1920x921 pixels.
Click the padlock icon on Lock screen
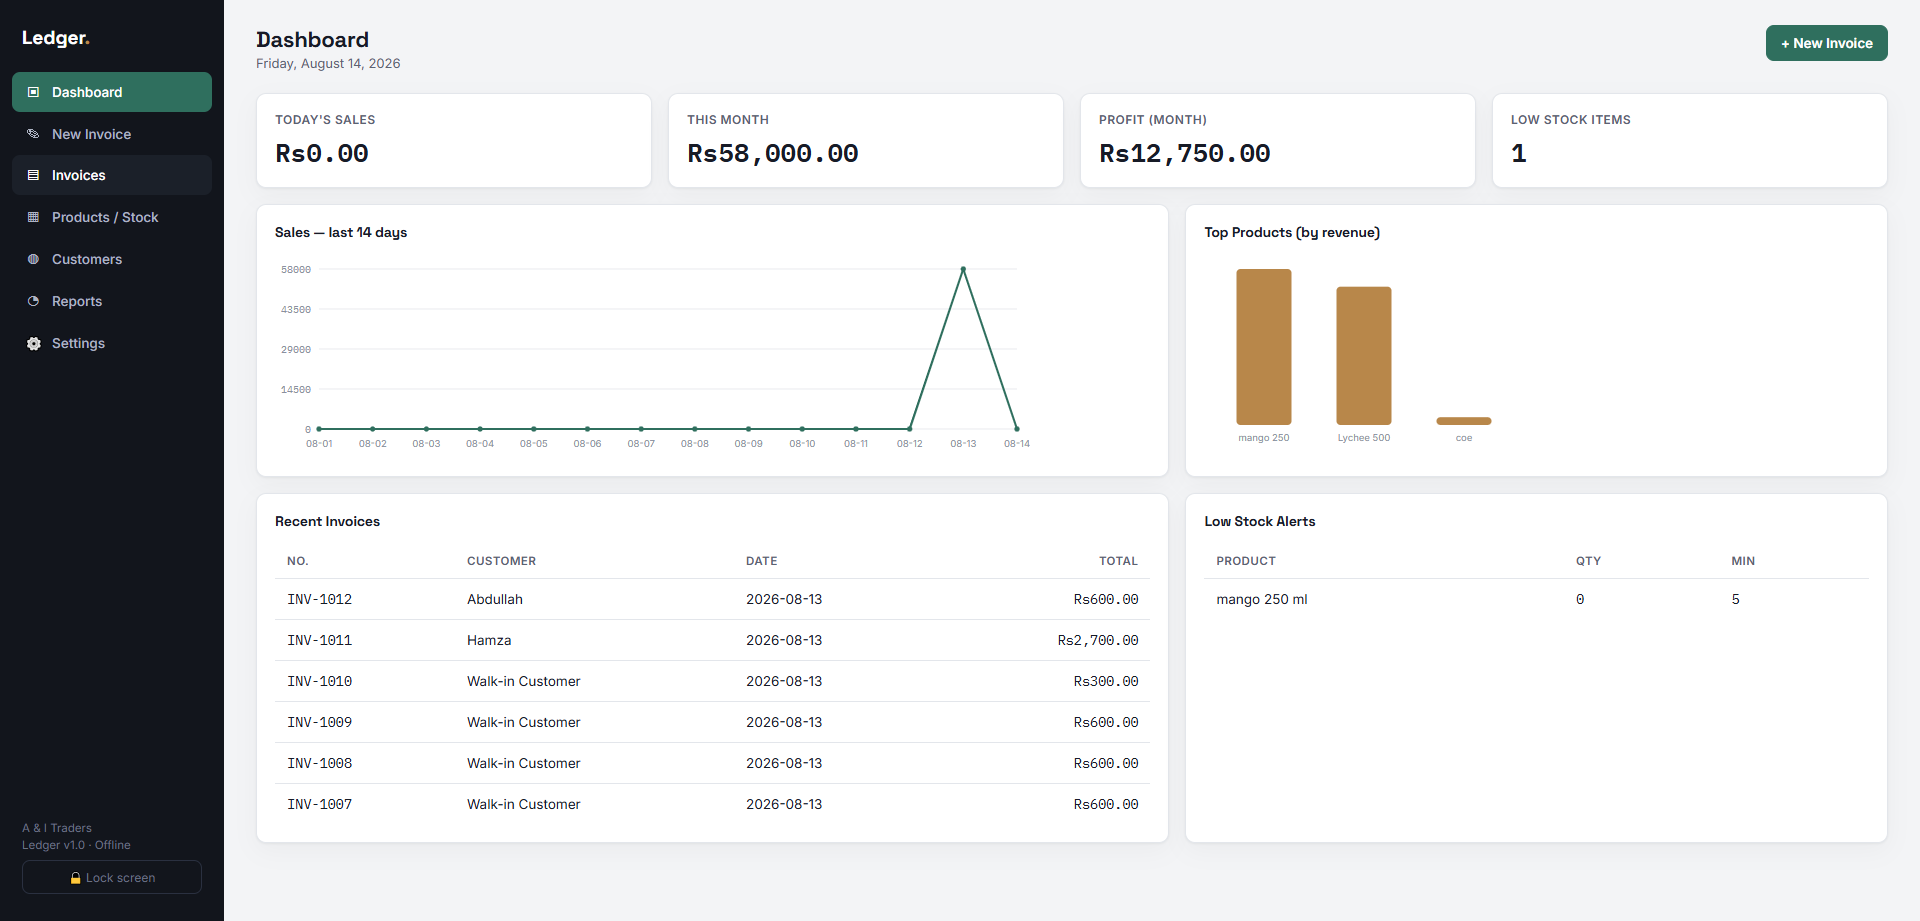[75, 878]
